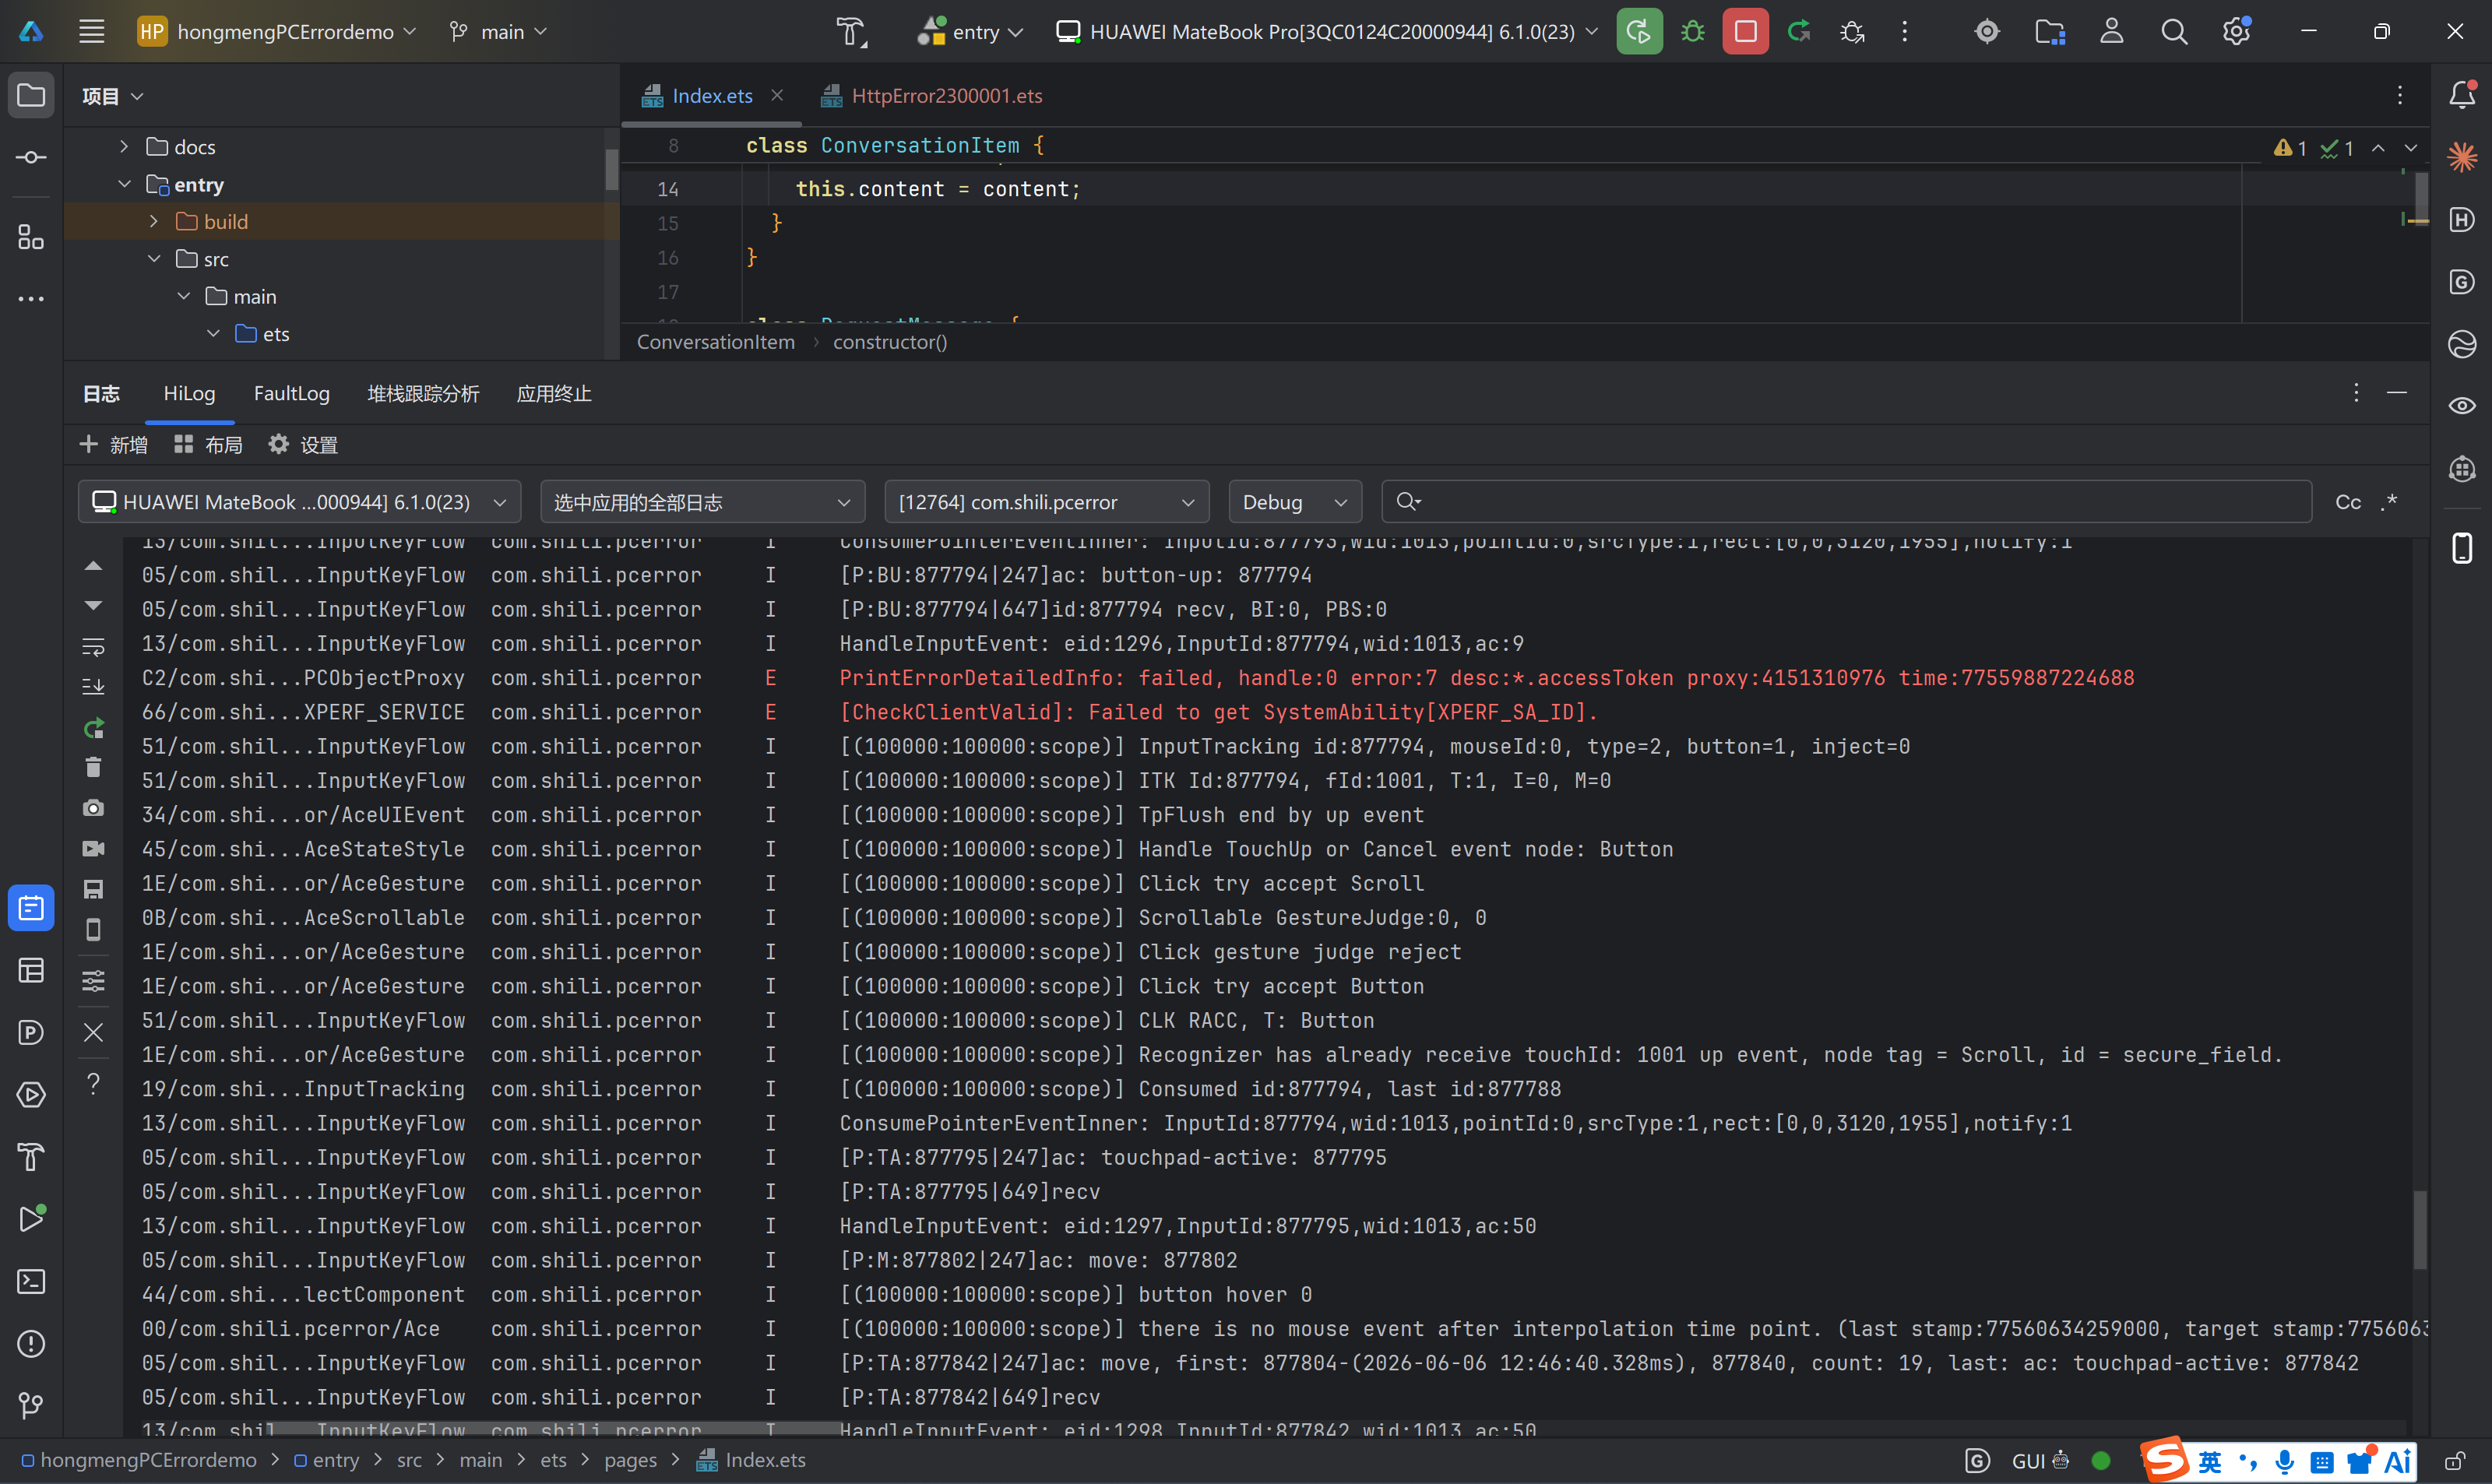Open the entry run configuration dropdown

tap(971, 32)
